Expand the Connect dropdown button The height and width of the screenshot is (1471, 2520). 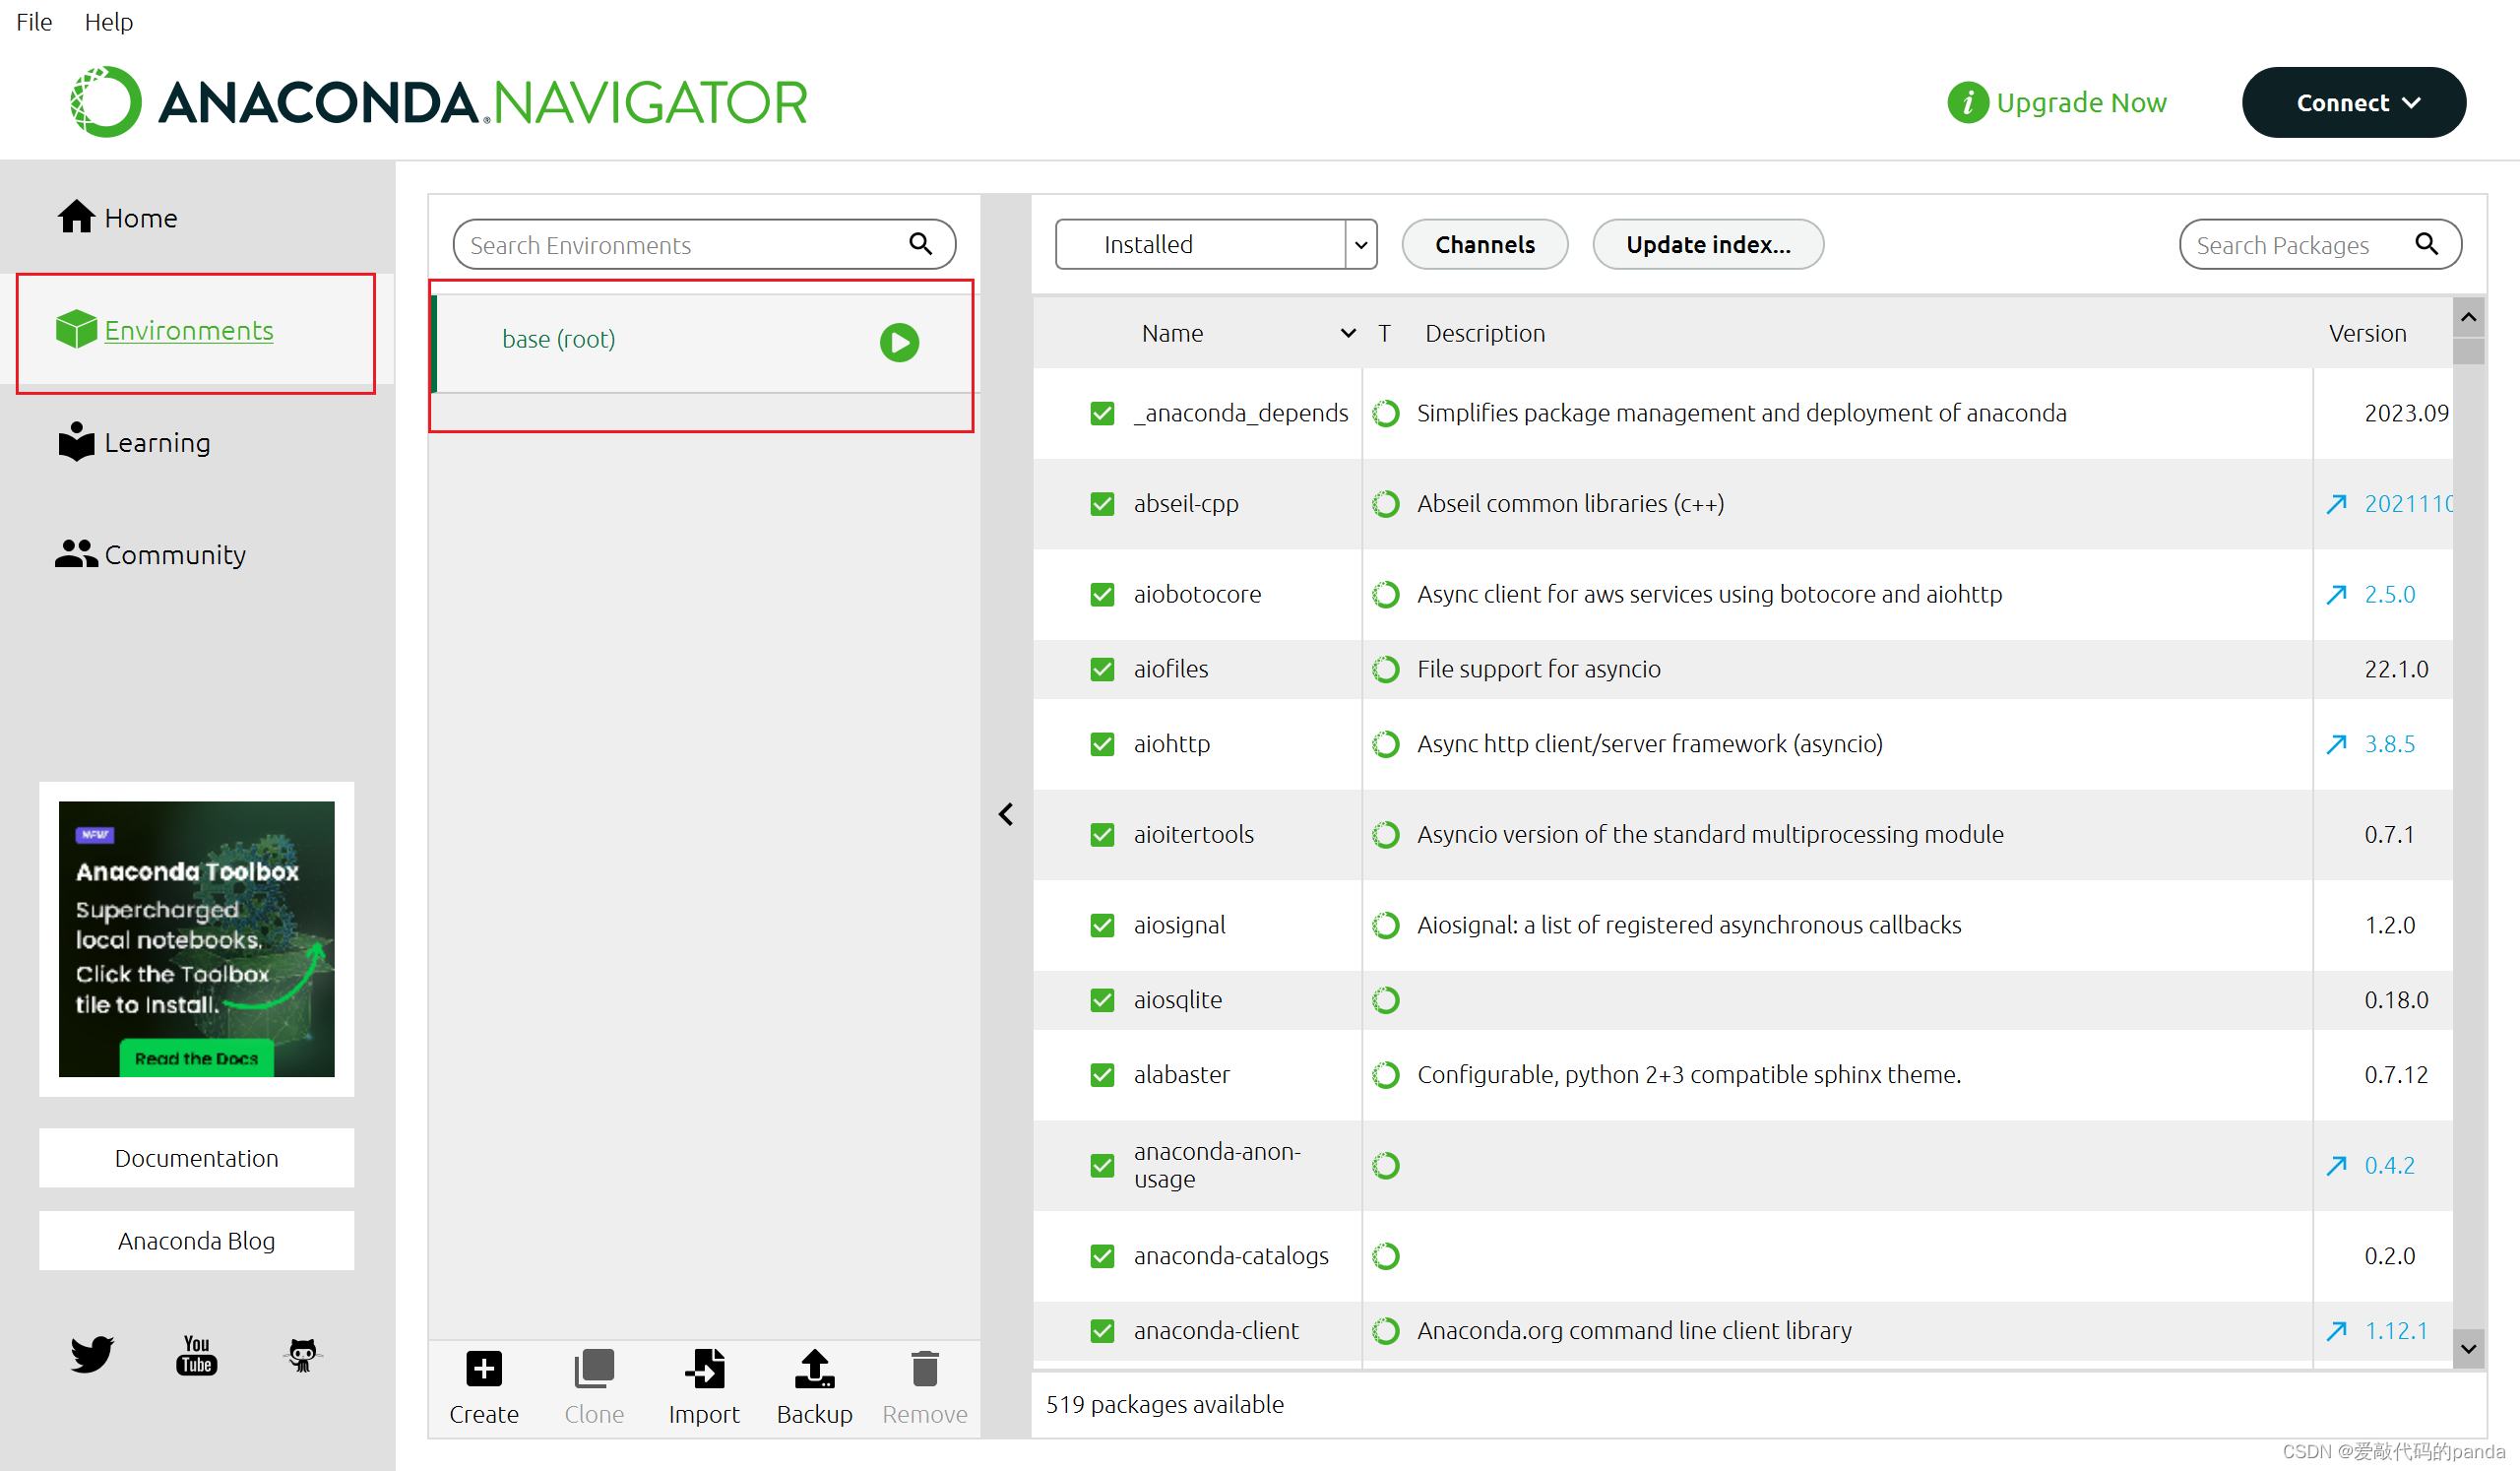pyautogui.click(x=2353, y=102)
